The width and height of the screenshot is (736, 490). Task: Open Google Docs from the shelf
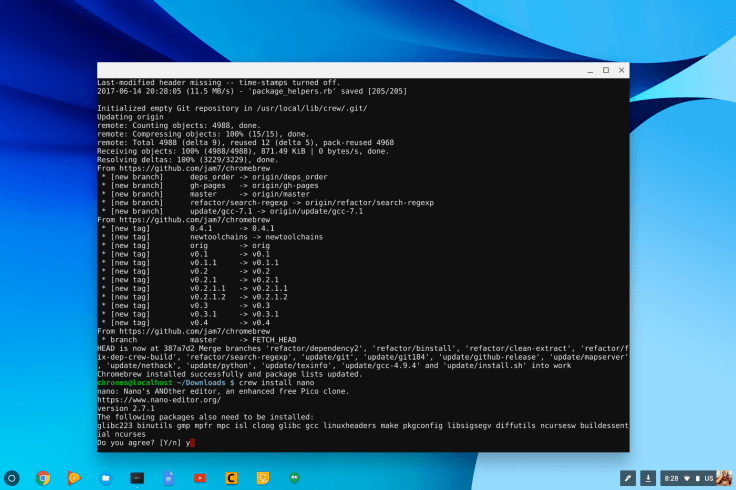[168, 478]
